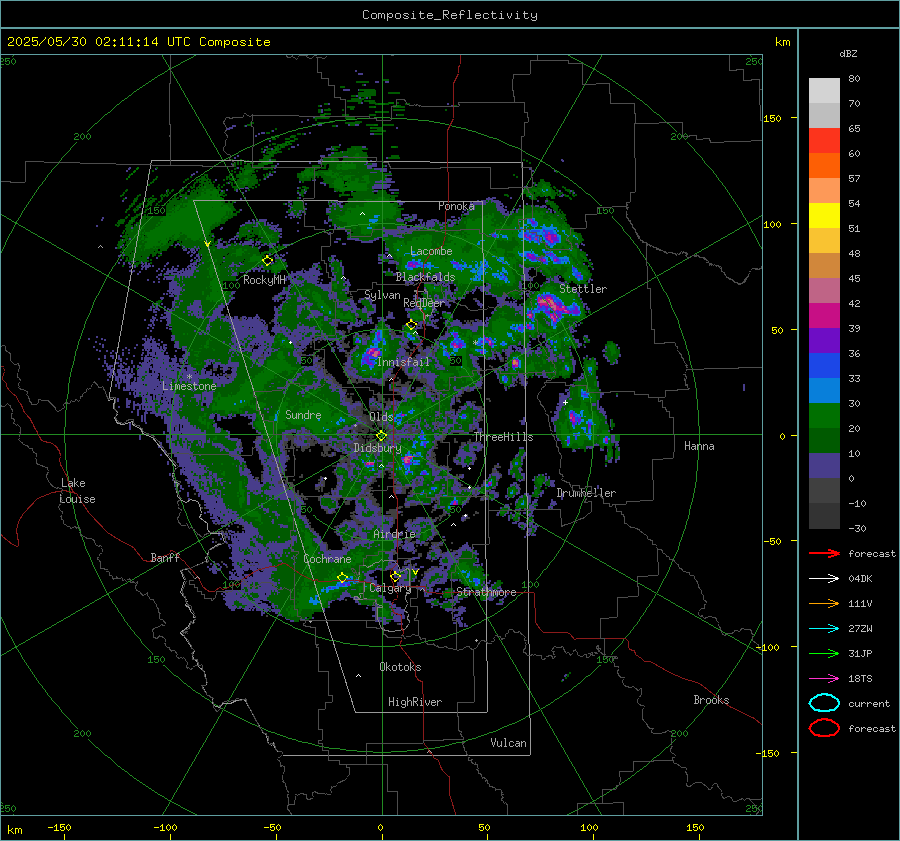Click the Okotoks label

[x=400, y=667]
